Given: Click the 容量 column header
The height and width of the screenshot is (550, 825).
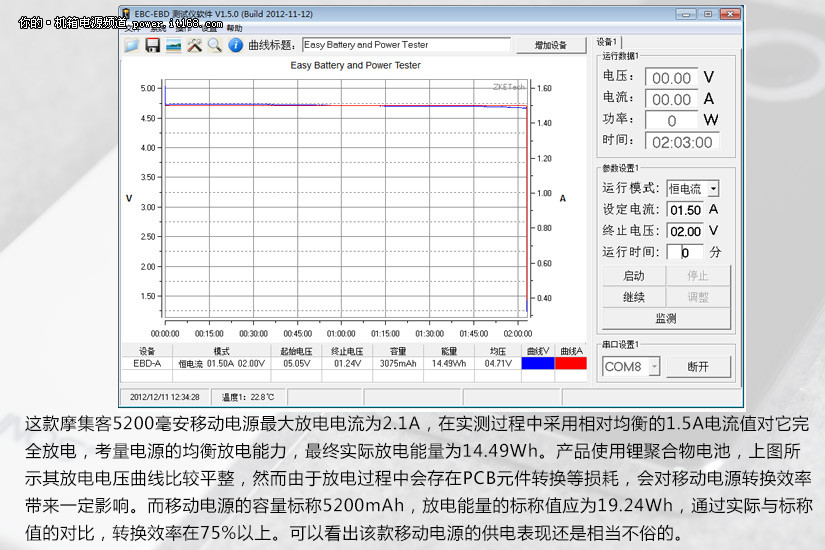Looking at the screenshot, I should coord(398,351).
